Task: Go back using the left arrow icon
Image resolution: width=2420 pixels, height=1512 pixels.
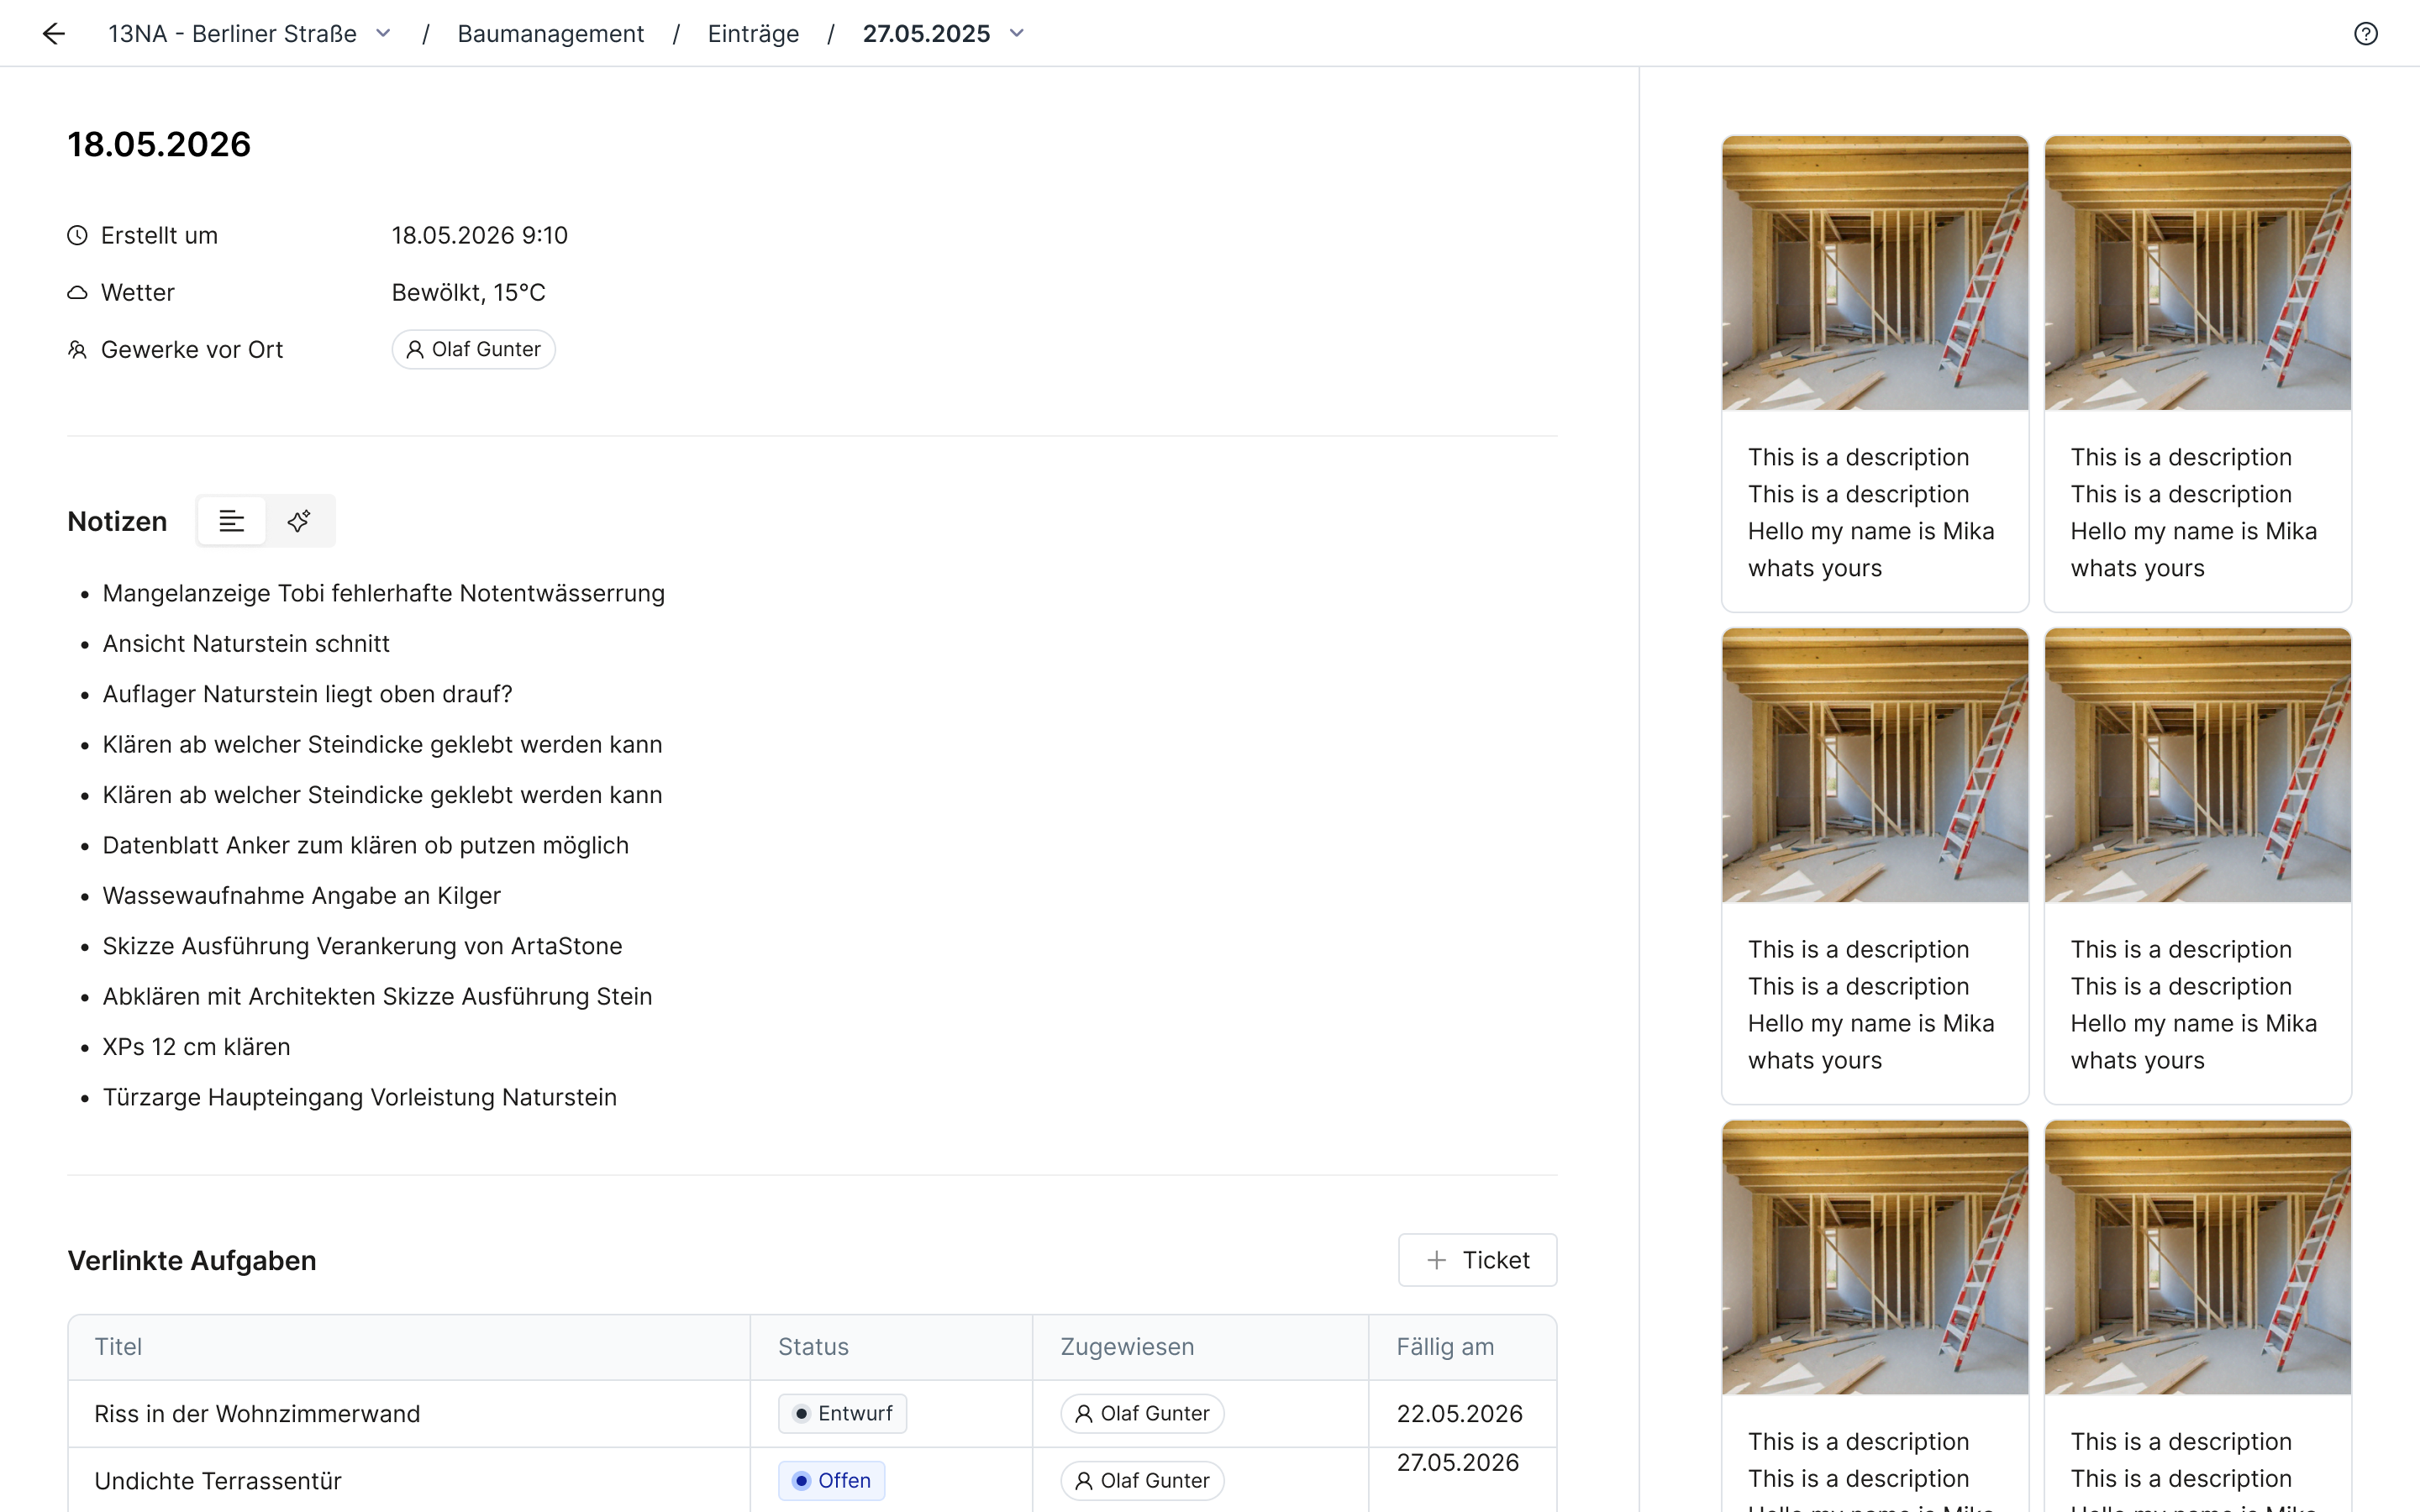Action: (54, 34)
